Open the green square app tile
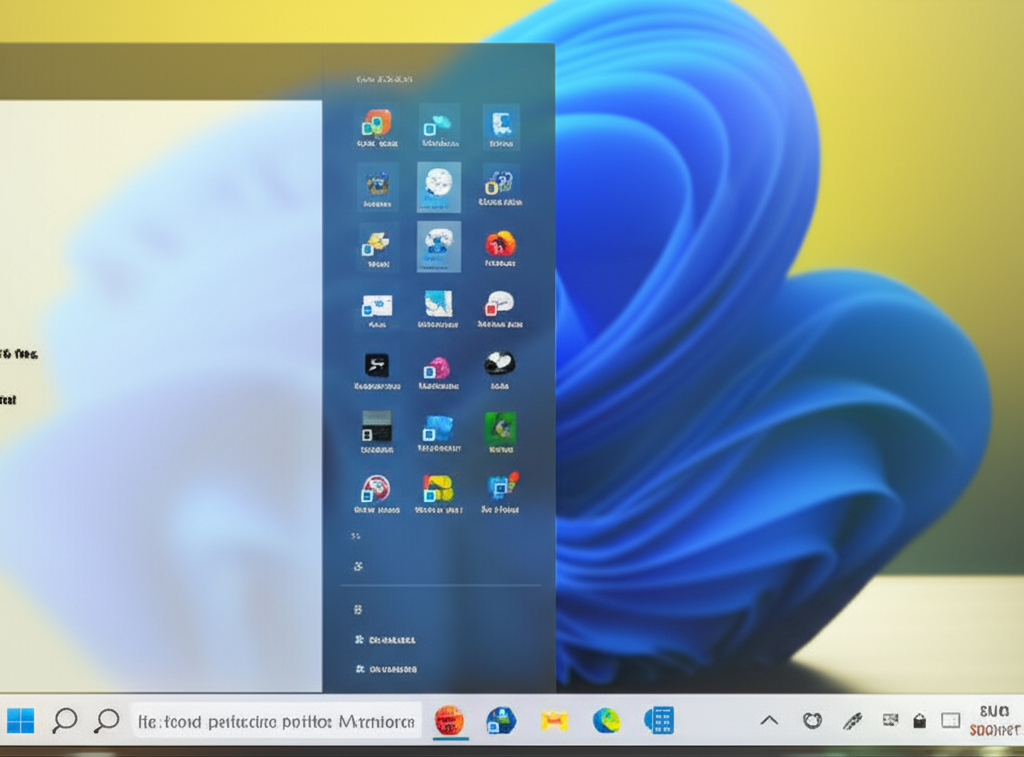This screenshot has height=757, width=1024. (500, 428)
